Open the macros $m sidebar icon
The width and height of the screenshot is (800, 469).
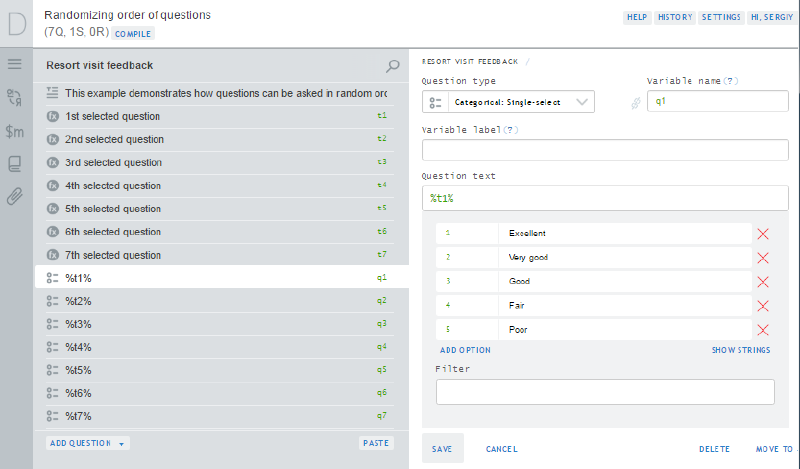15,131
